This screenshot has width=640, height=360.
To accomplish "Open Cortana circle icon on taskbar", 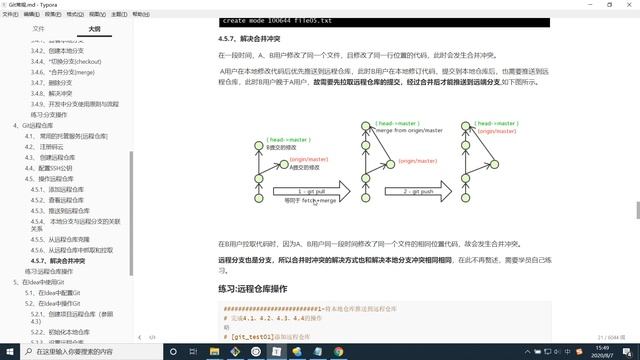I will 173,351.
